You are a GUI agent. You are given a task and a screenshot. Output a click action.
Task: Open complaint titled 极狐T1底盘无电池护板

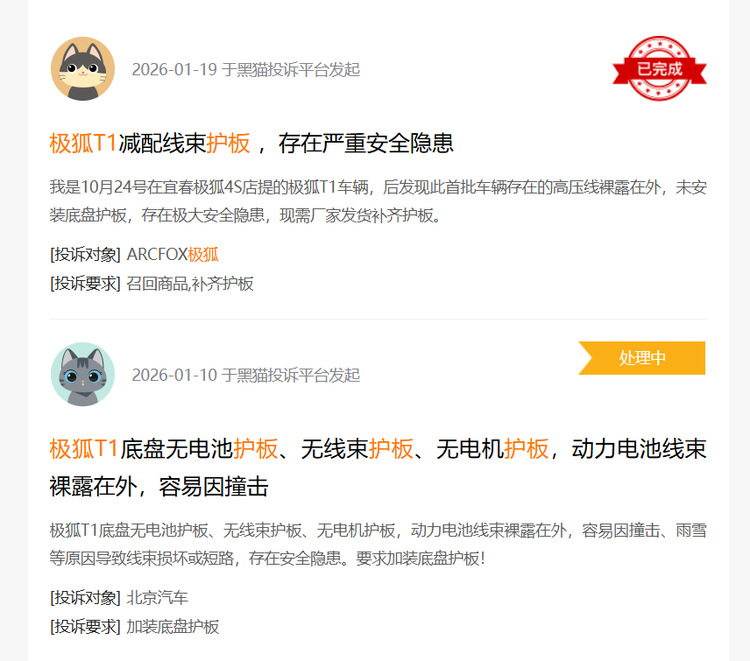click(x=378, y=468)
